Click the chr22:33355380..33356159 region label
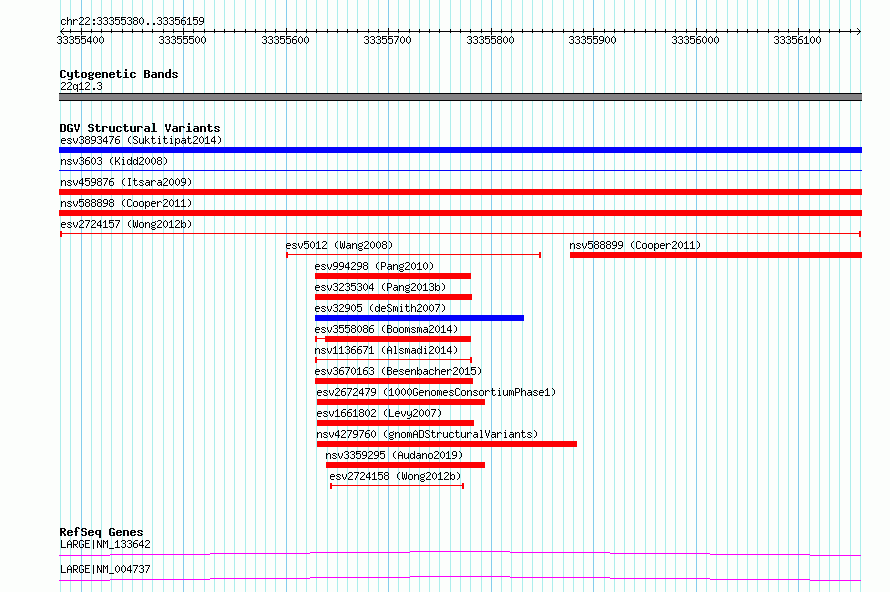 coord(132,22)
